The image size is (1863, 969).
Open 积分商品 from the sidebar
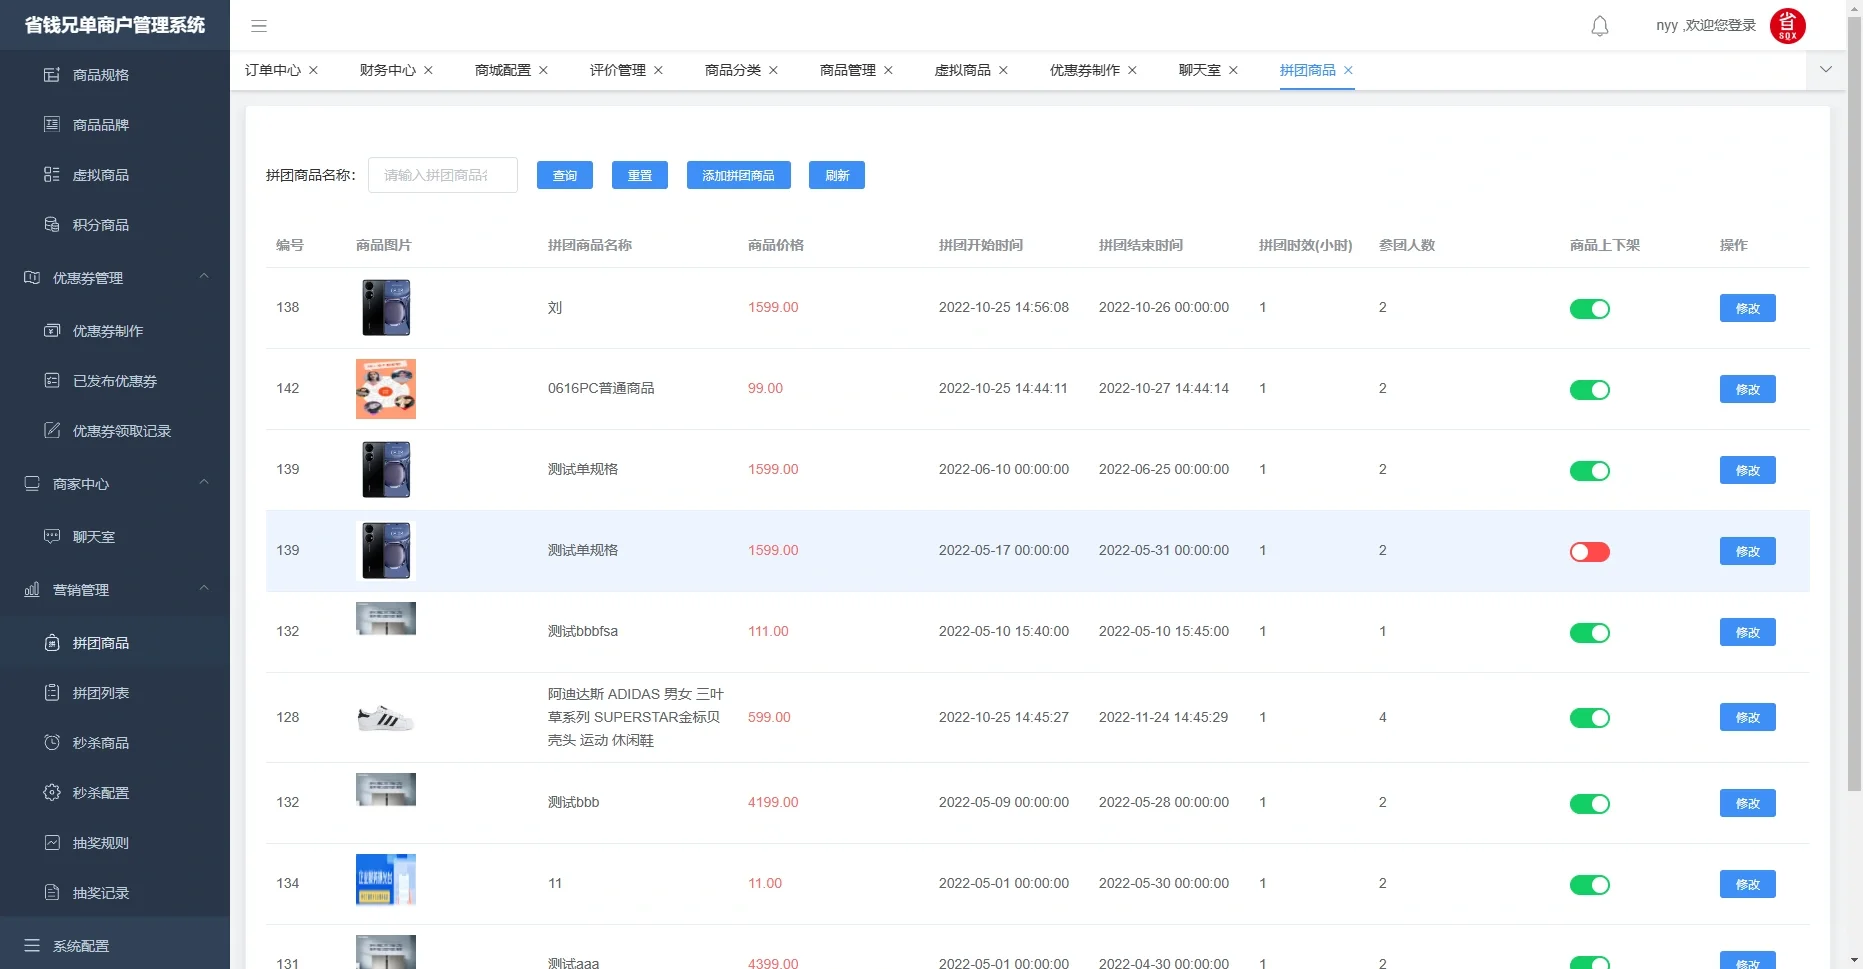100,224
